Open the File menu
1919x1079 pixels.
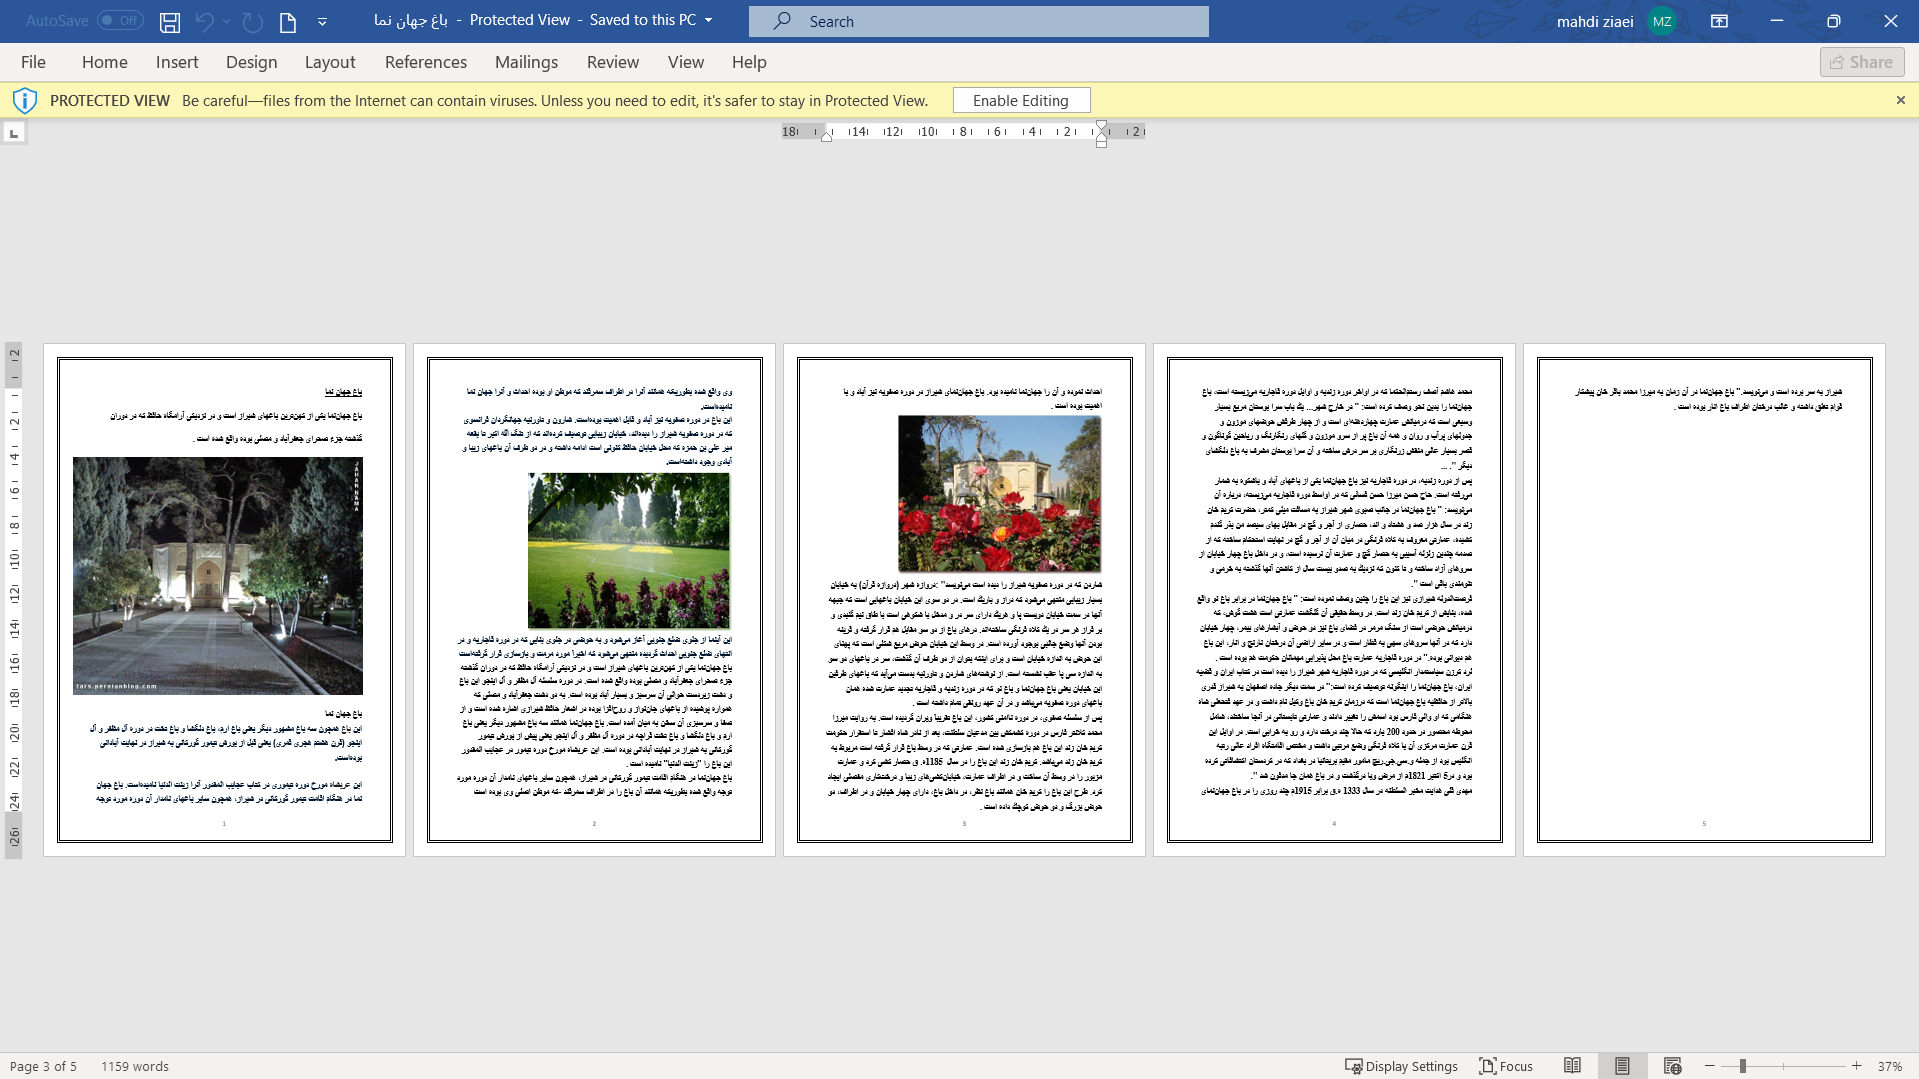tap(33, 62)
